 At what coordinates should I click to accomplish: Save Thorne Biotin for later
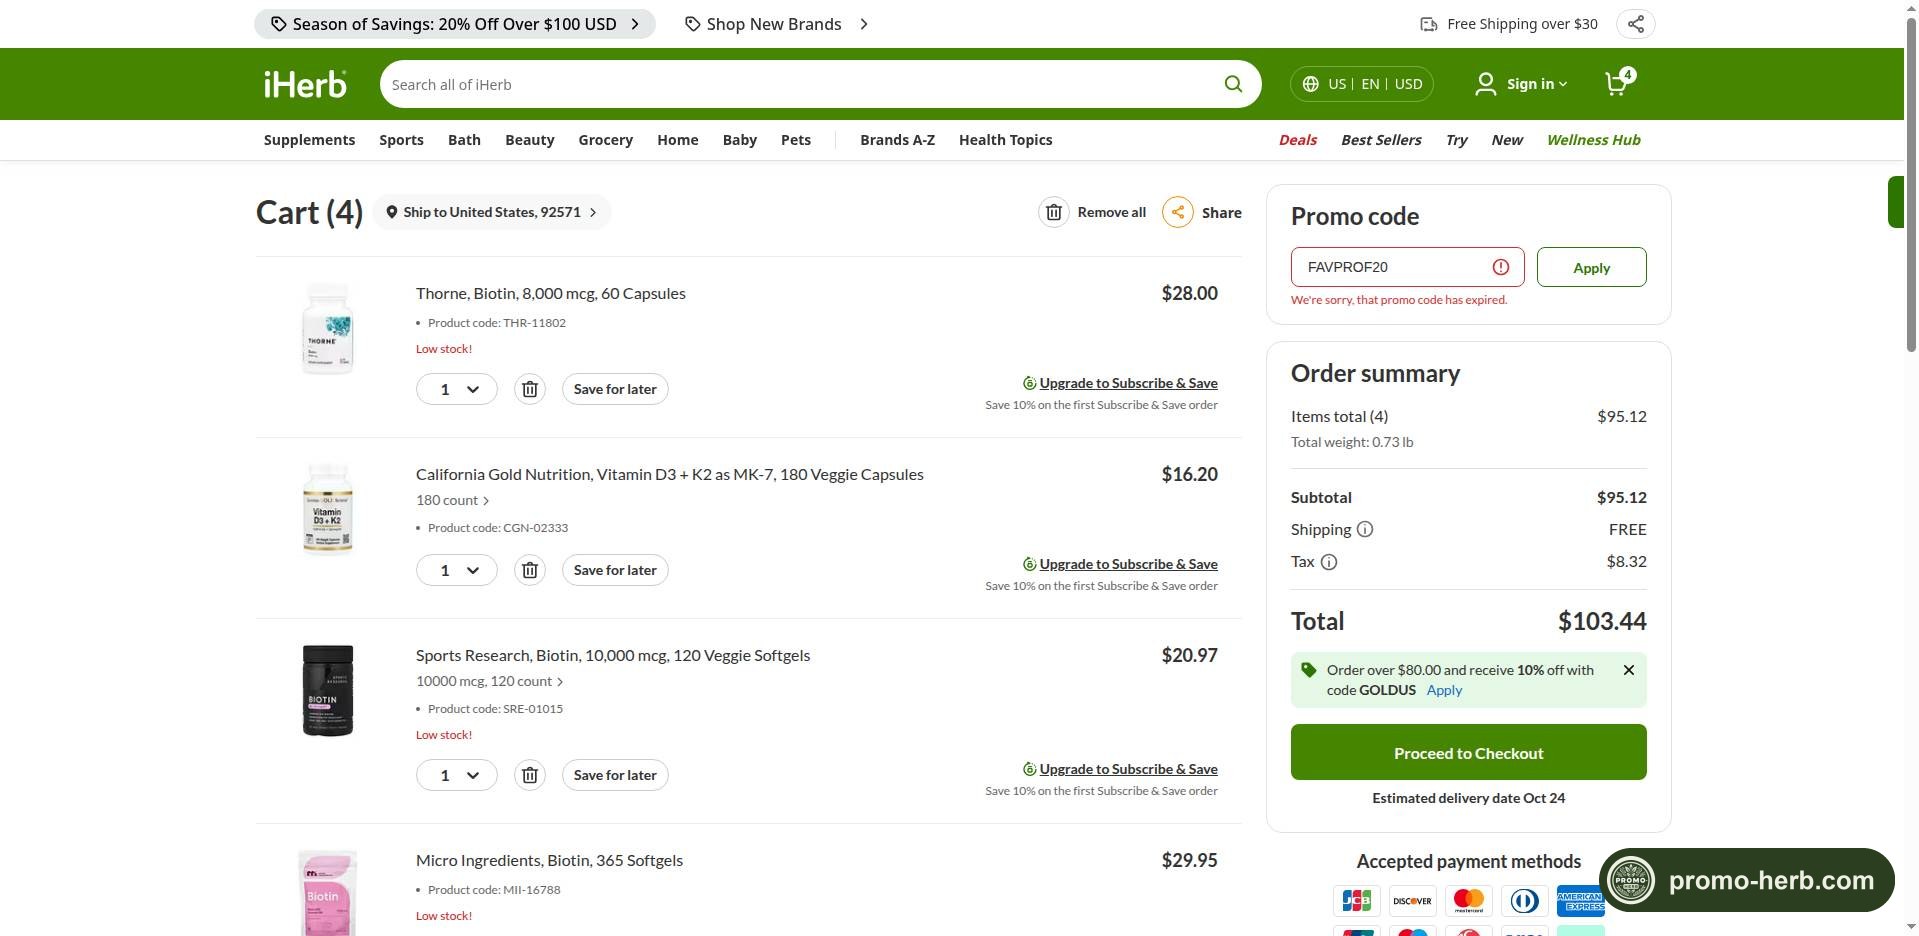[x=615, y=389]
